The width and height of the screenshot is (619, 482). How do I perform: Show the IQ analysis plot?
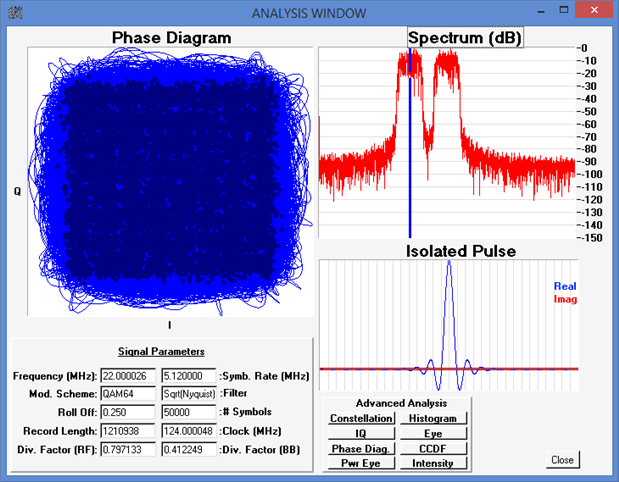coord(361,433)
